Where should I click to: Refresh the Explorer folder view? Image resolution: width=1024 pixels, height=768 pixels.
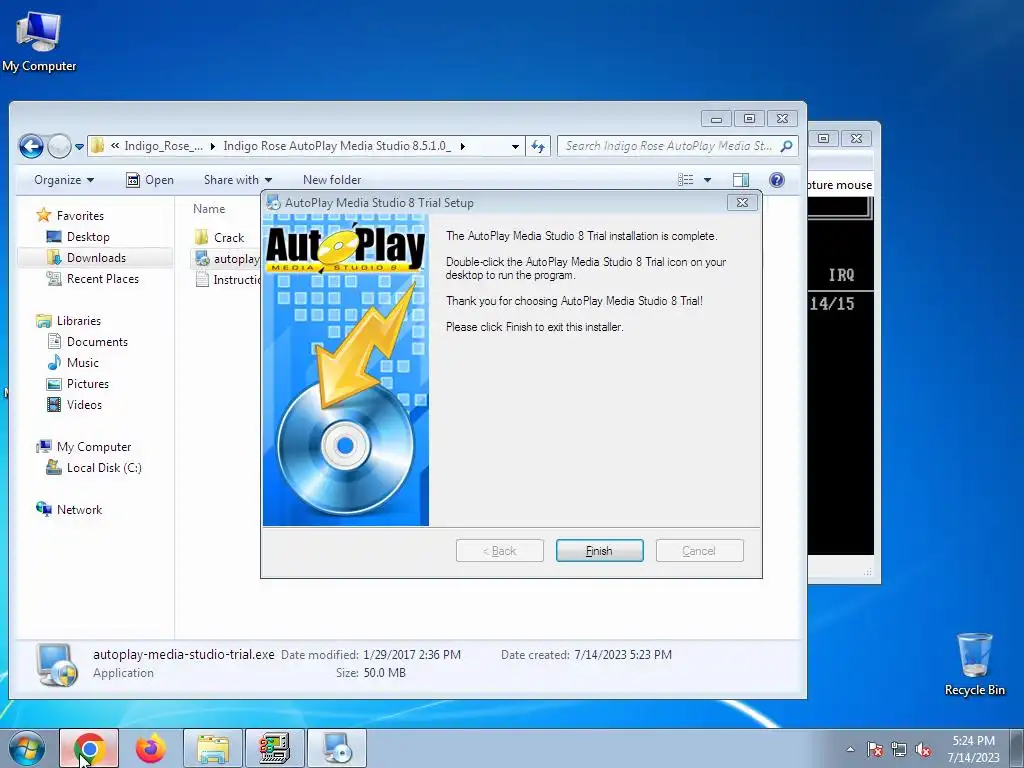[538, 146]
